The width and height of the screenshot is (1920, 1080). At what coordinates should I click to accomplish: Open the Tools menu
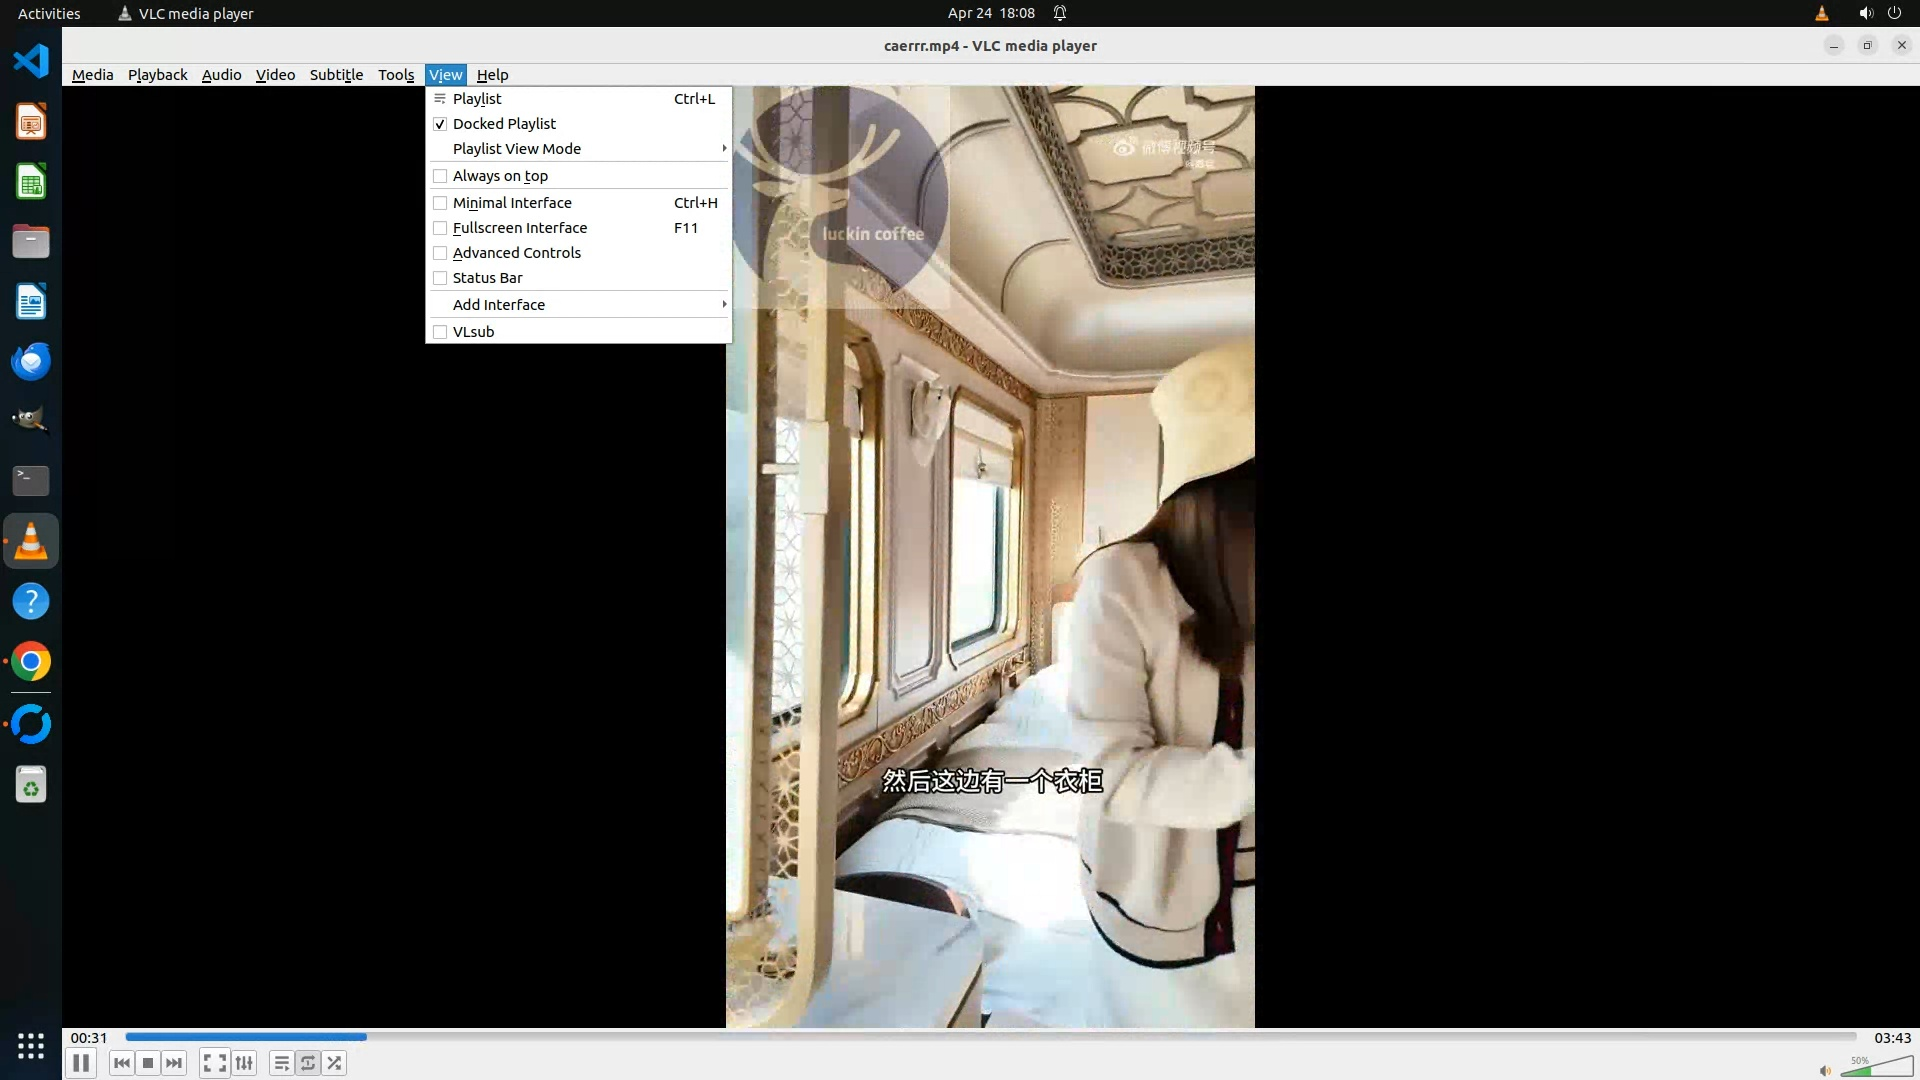[396, 75]
